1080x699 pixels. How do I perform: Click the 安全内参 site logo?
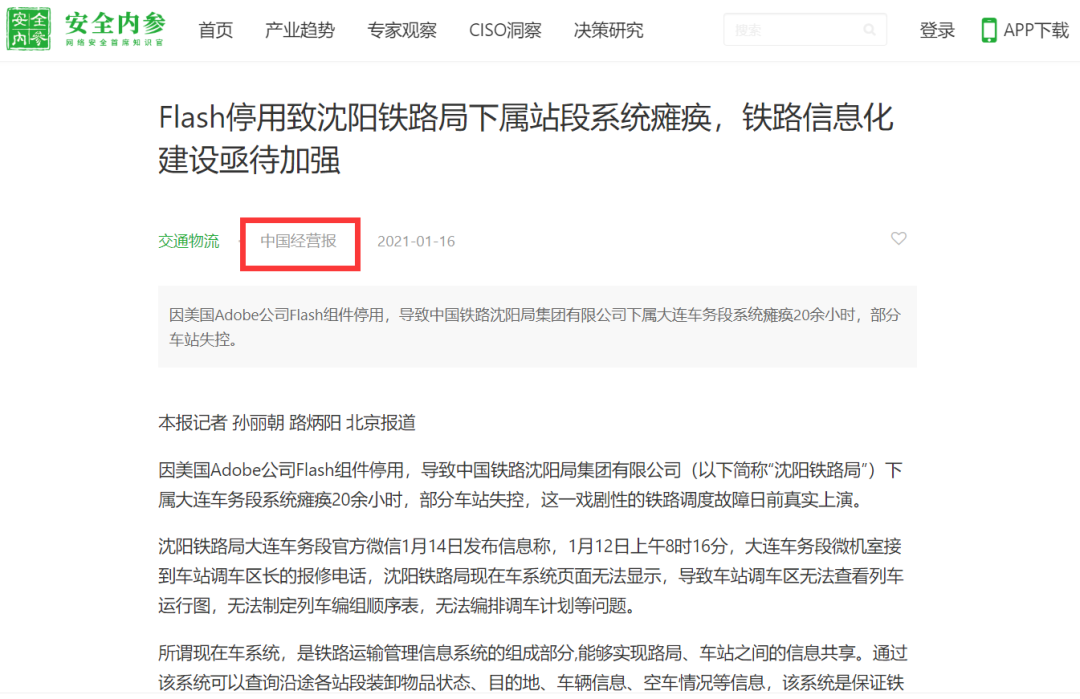point(86,29)
